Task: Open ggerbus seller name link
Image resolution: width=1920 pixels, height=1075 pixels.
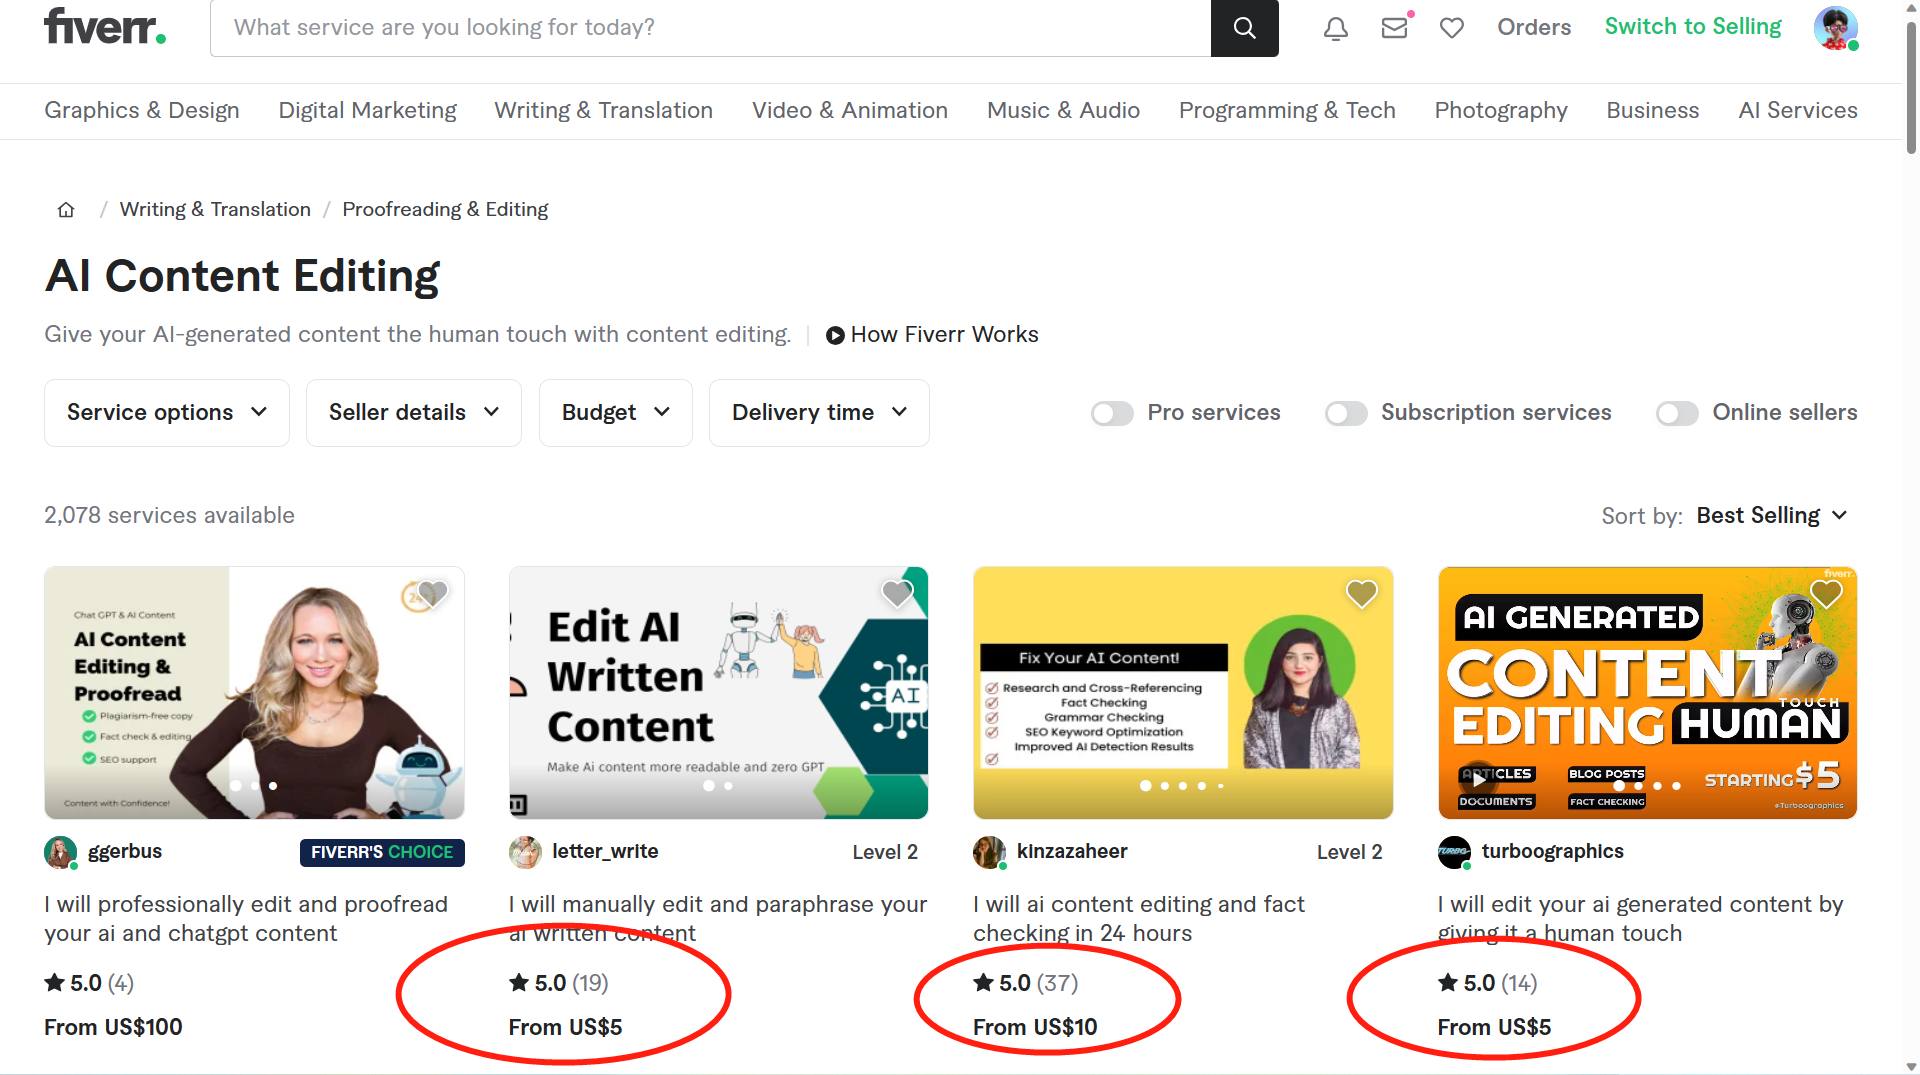Action: pos(125,852)
